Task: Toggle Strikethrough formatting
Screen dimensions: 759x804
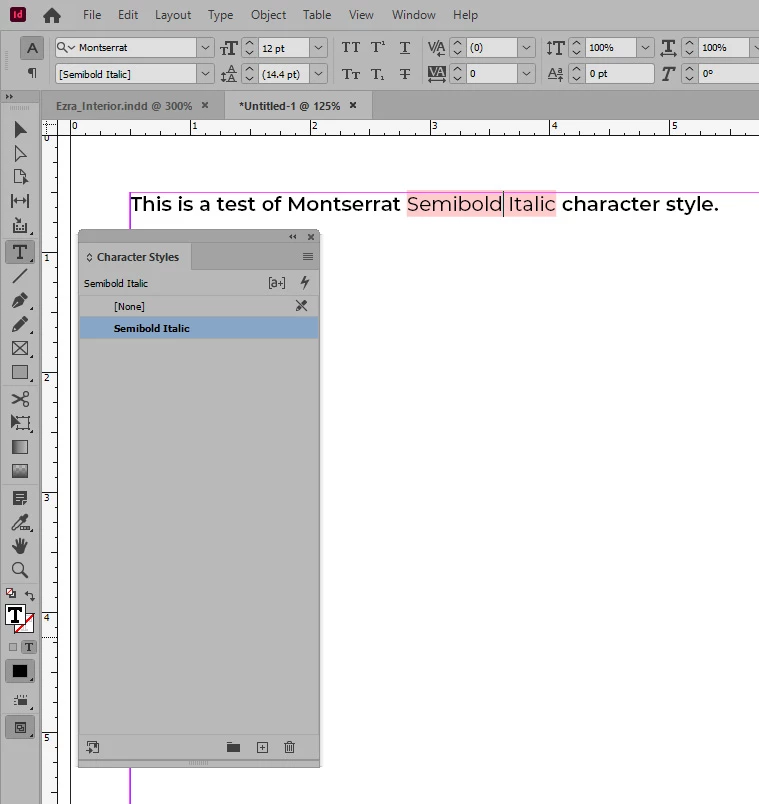Action: [405, 74]
